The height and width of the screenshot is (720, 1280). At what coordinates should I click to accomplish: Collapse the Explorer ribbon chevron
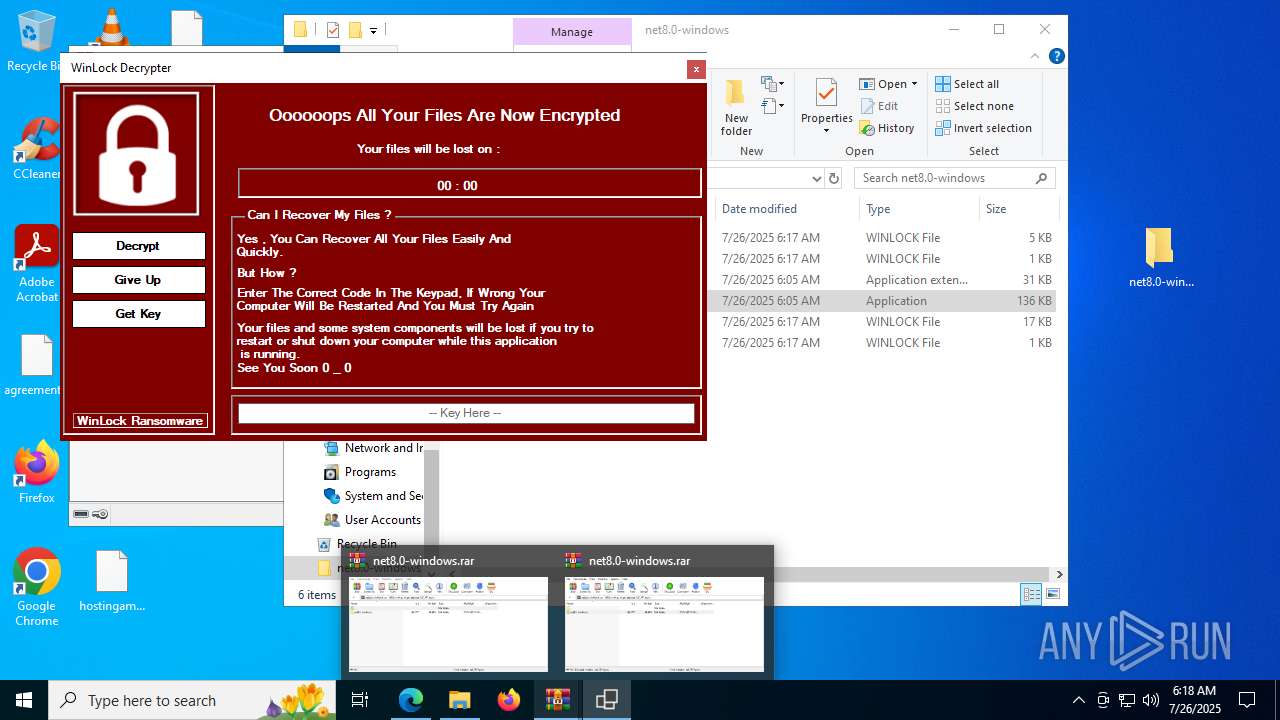click(1035, 57)
